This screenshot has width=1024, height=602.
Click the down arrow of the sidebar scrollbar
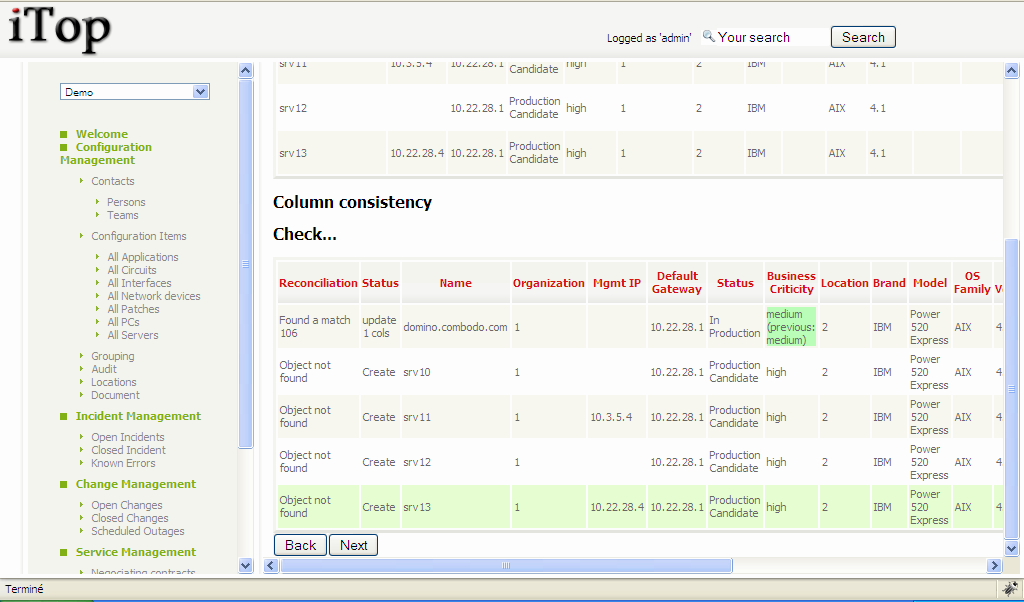(246, 565)
